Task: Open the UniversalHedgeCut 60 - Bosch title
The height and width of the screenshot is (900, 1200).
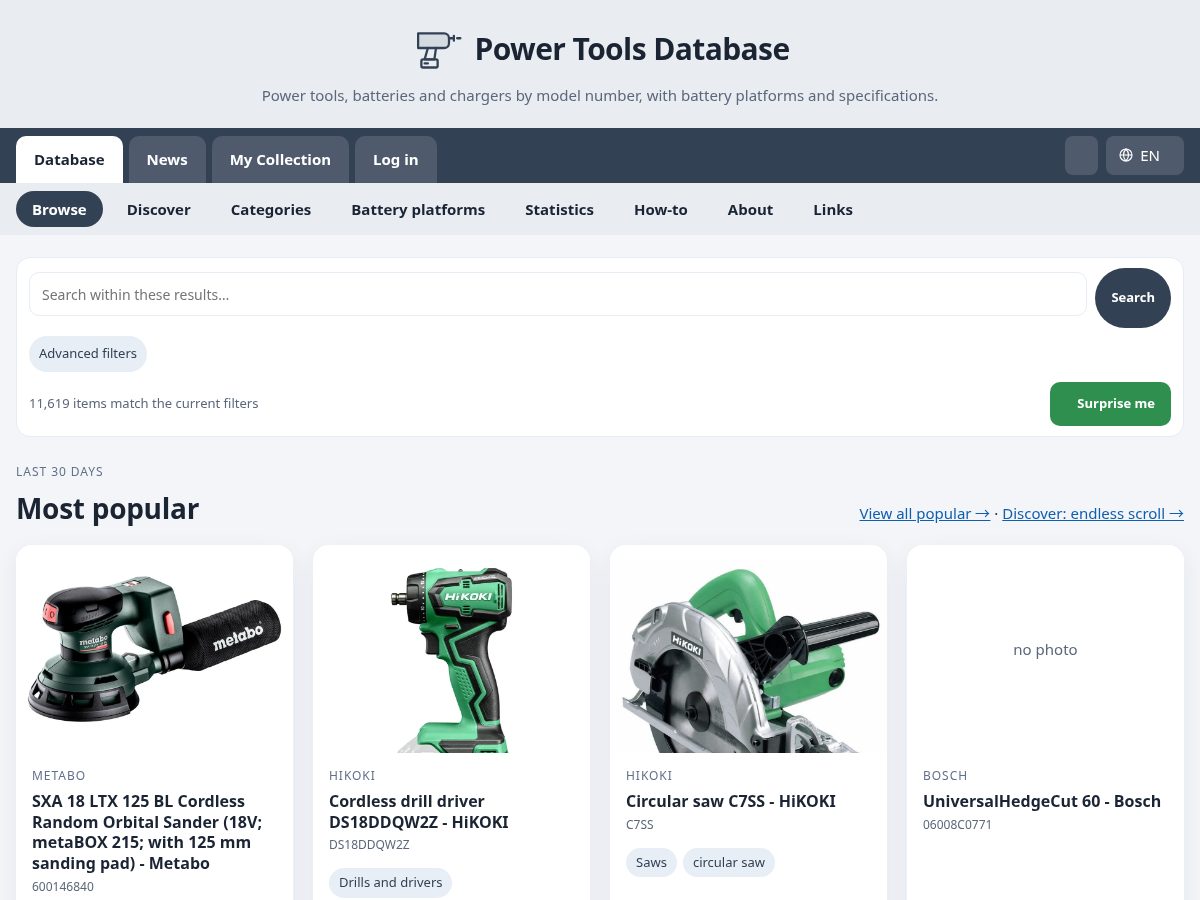Action: point(1042,801)
